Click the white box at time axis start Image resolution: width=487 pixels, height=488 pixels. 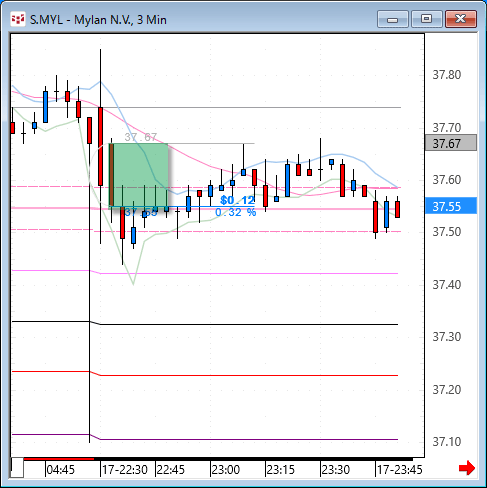tap(17, 468)
